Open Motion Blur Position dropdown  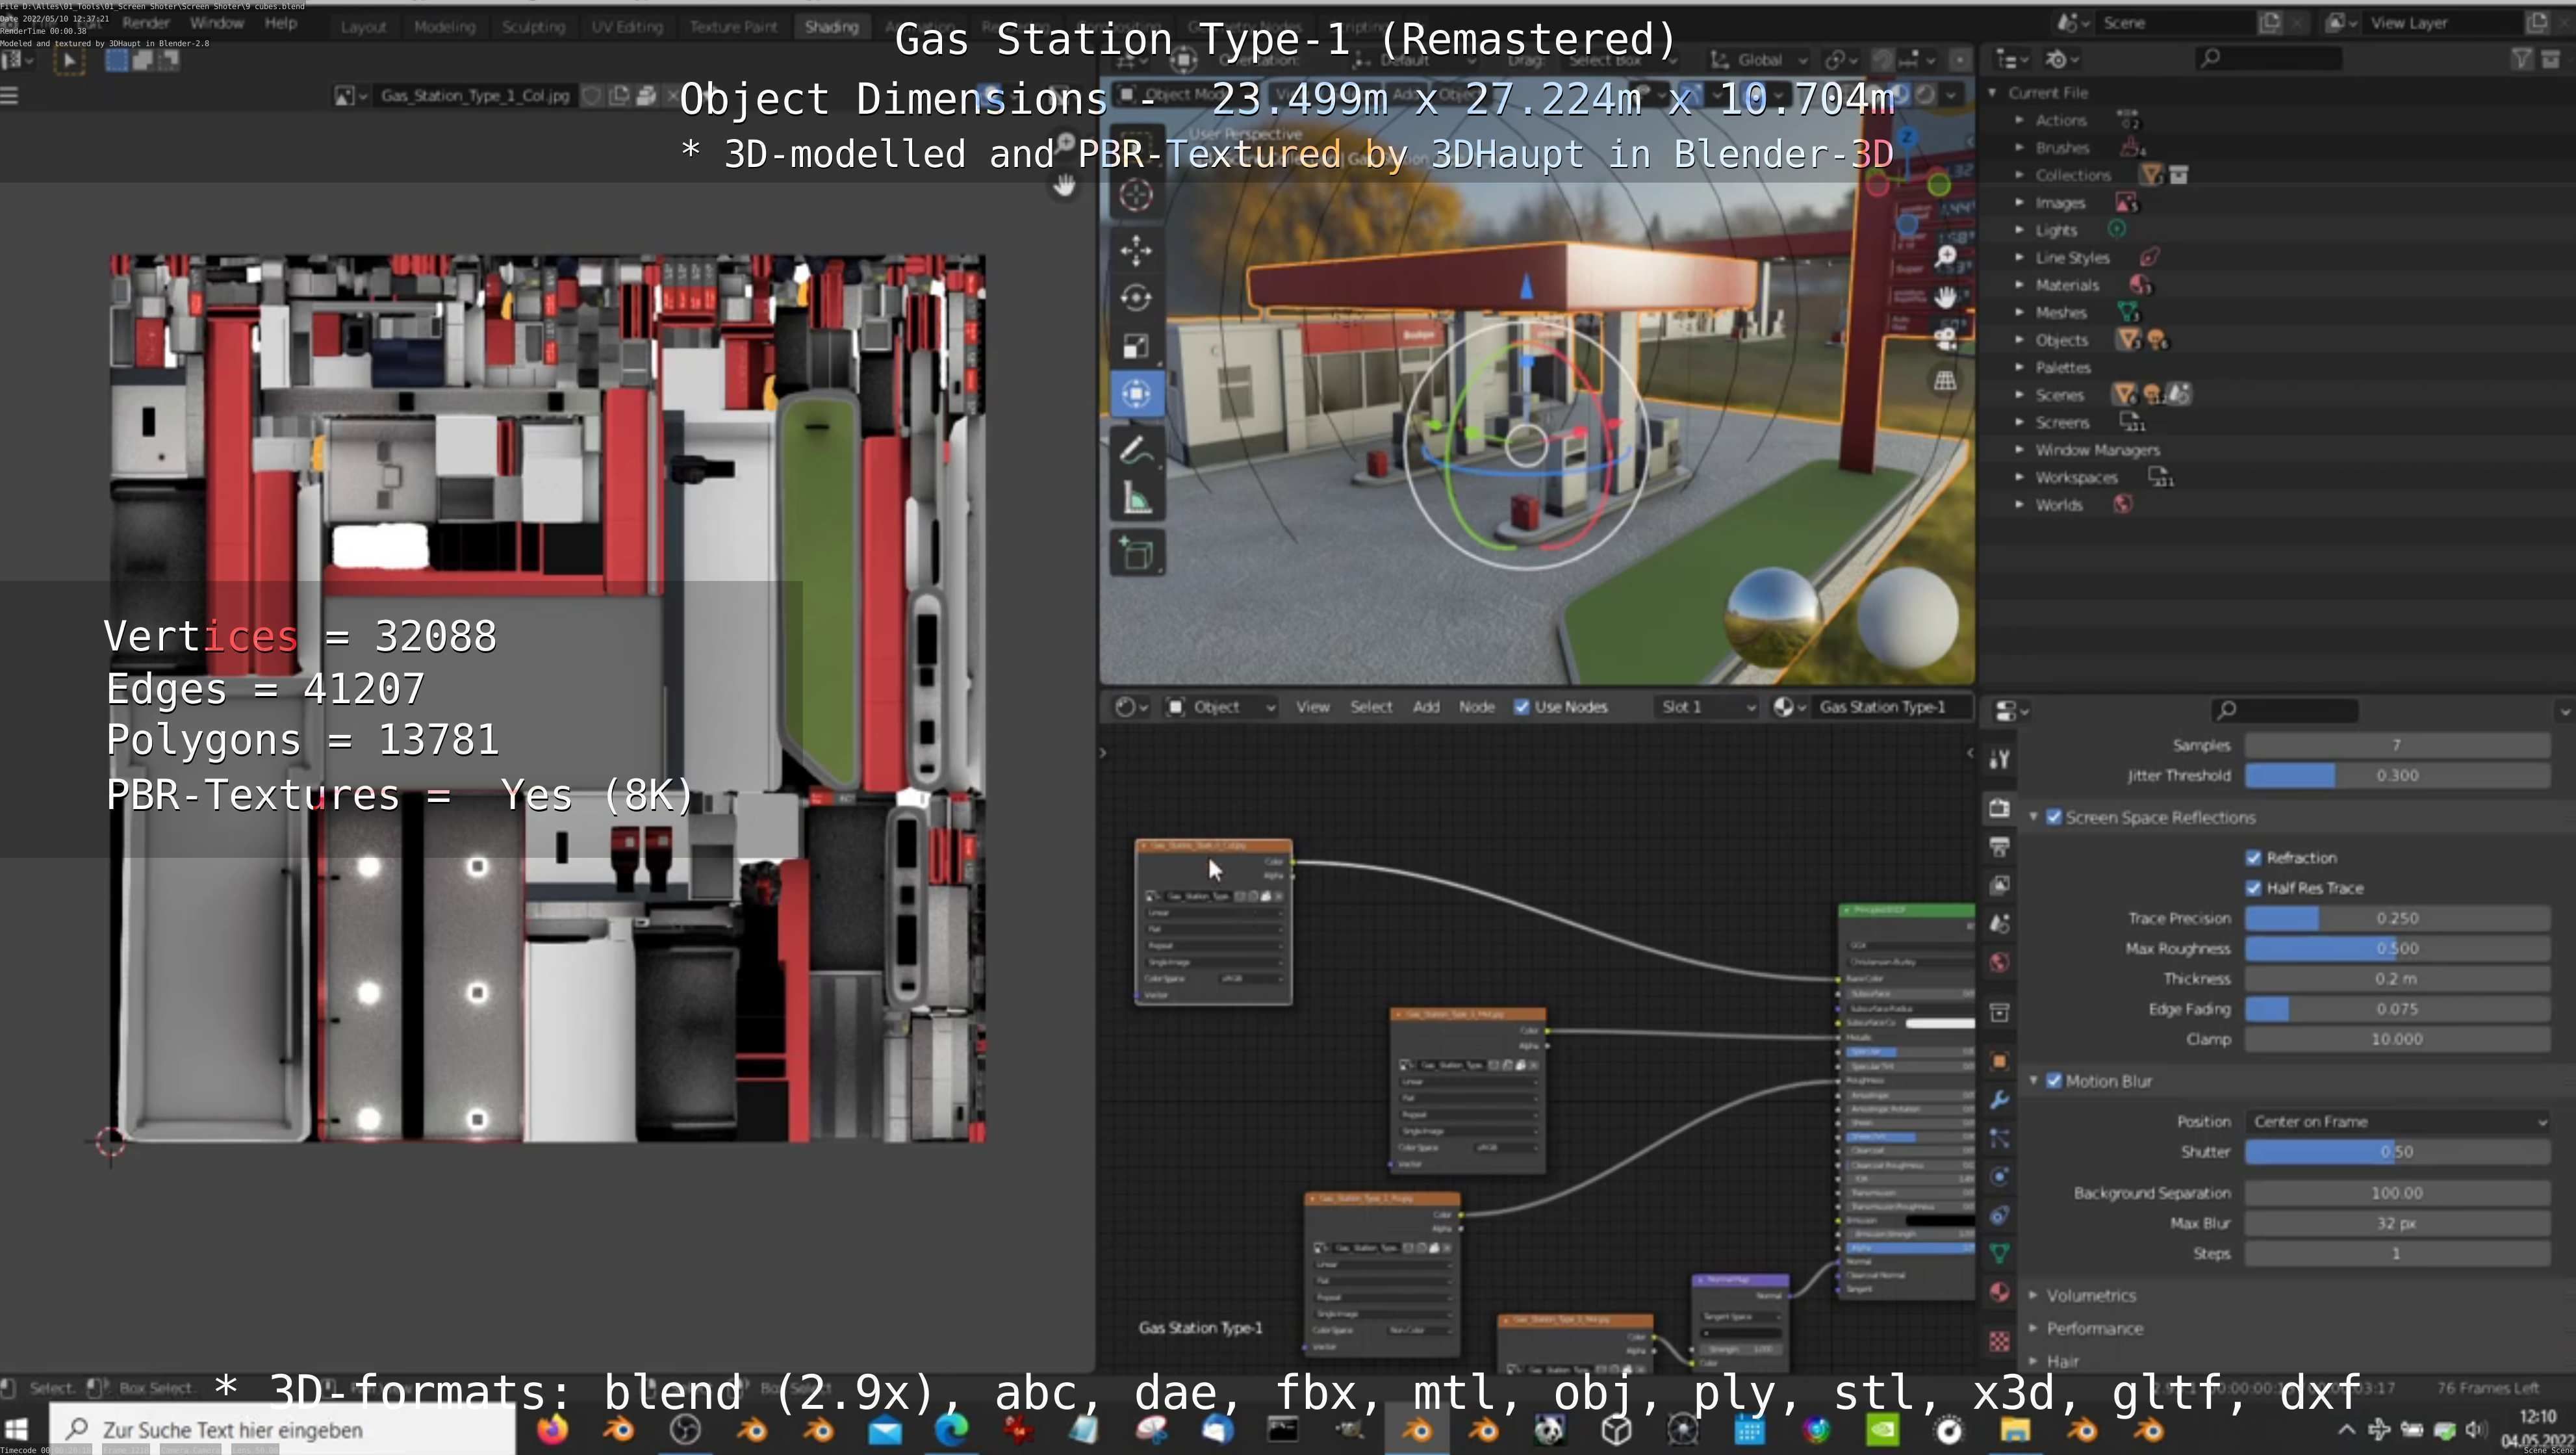point(2396,1122)
